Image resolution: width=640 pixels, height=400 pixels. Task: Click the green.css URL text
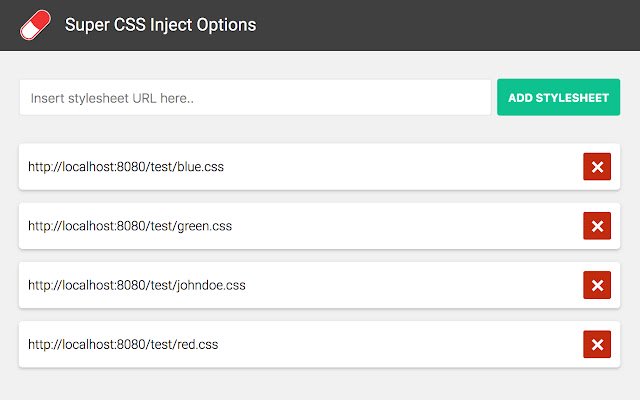point(130,227)
